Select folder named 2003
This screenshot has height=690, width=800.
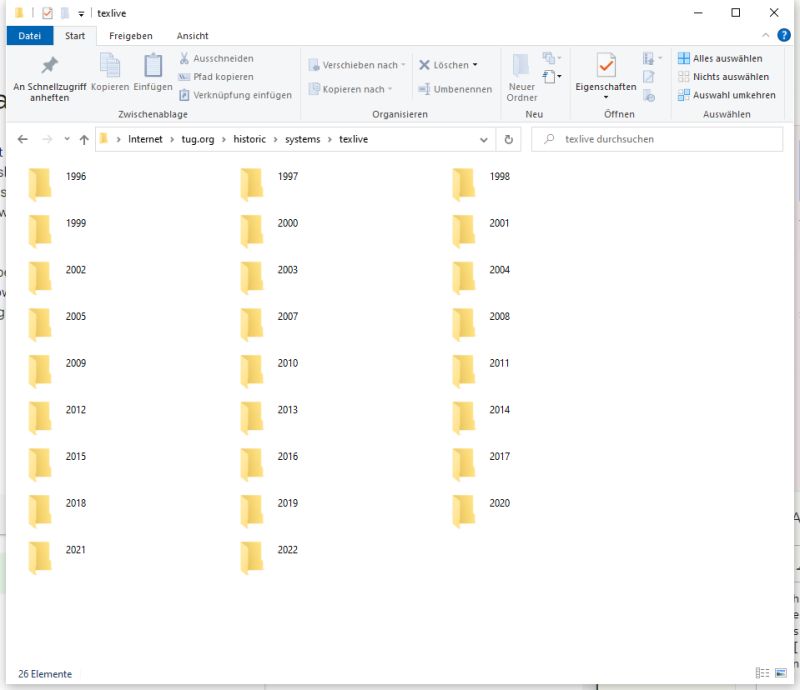coord(269,277)
